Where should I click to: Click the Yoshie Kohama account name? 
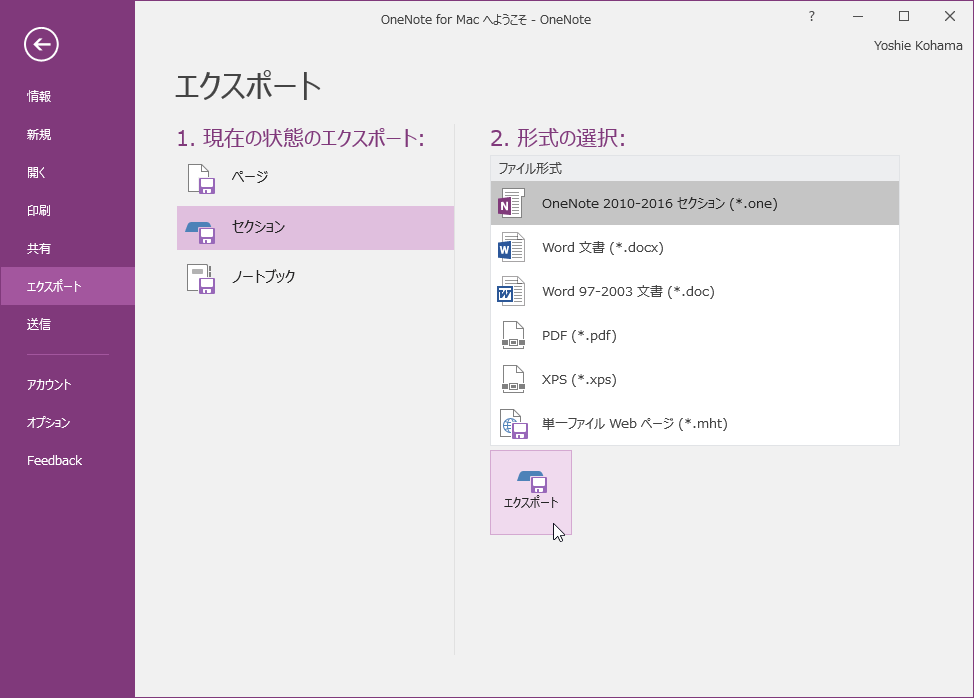[917, 45]
